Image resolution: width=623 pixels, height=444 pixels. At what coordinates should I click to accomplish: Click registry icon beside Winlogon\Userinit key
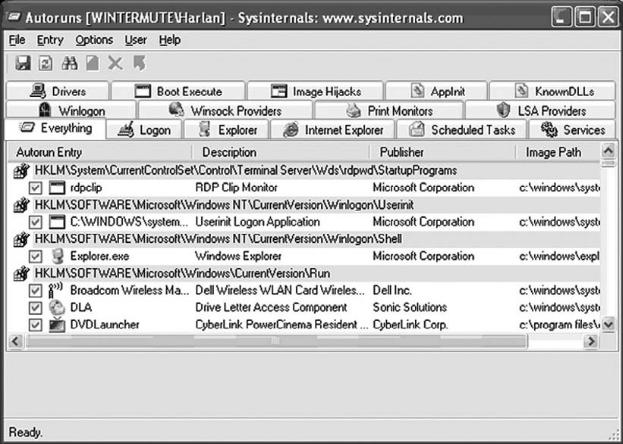(21, 205)
